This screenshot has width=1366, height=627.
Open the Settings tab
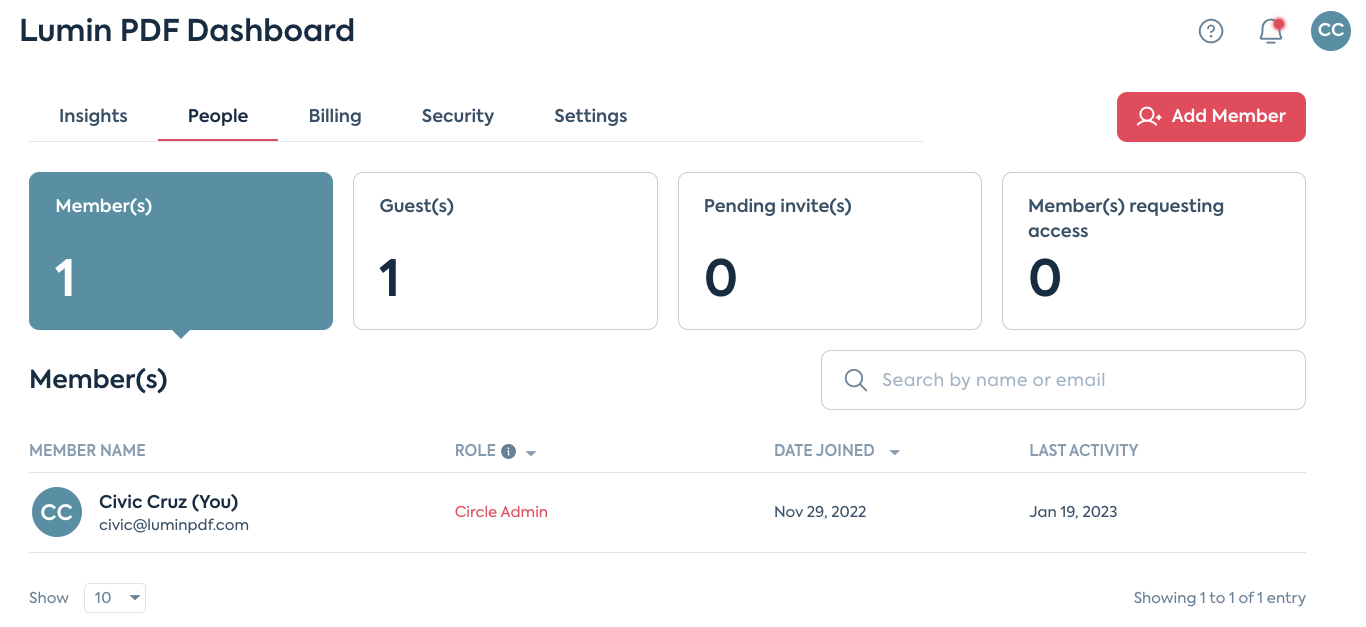tap(591, 116)
